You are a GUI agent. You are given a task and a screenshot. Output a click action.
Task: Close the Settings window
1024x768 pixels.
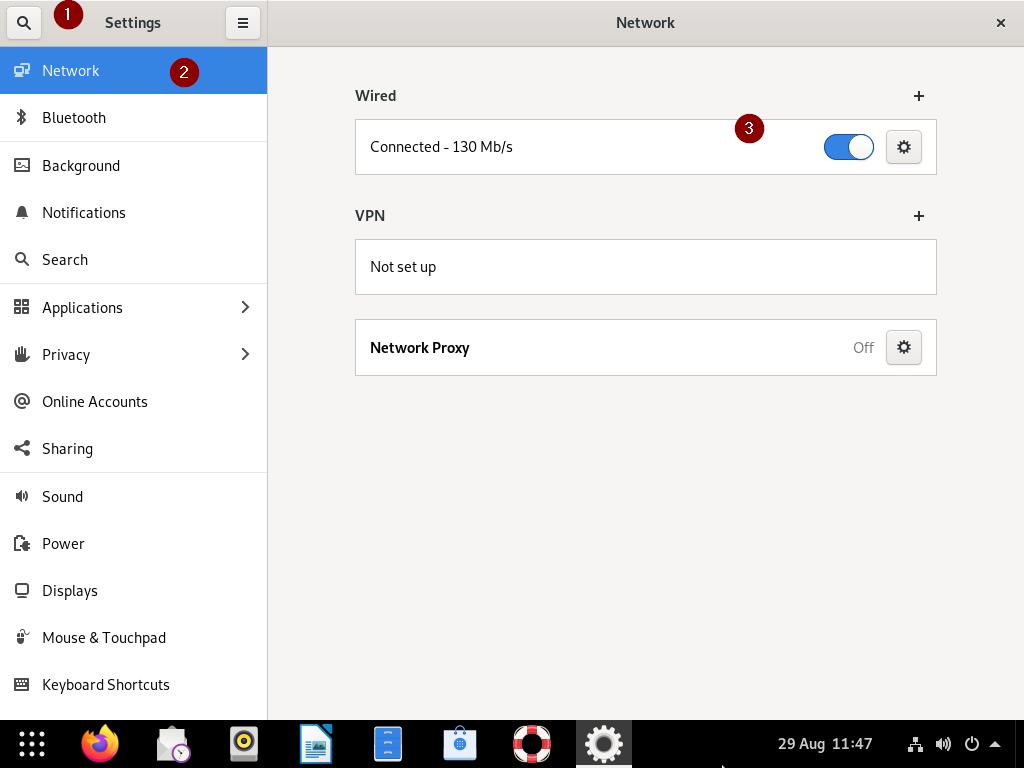tap(1000, 23)
